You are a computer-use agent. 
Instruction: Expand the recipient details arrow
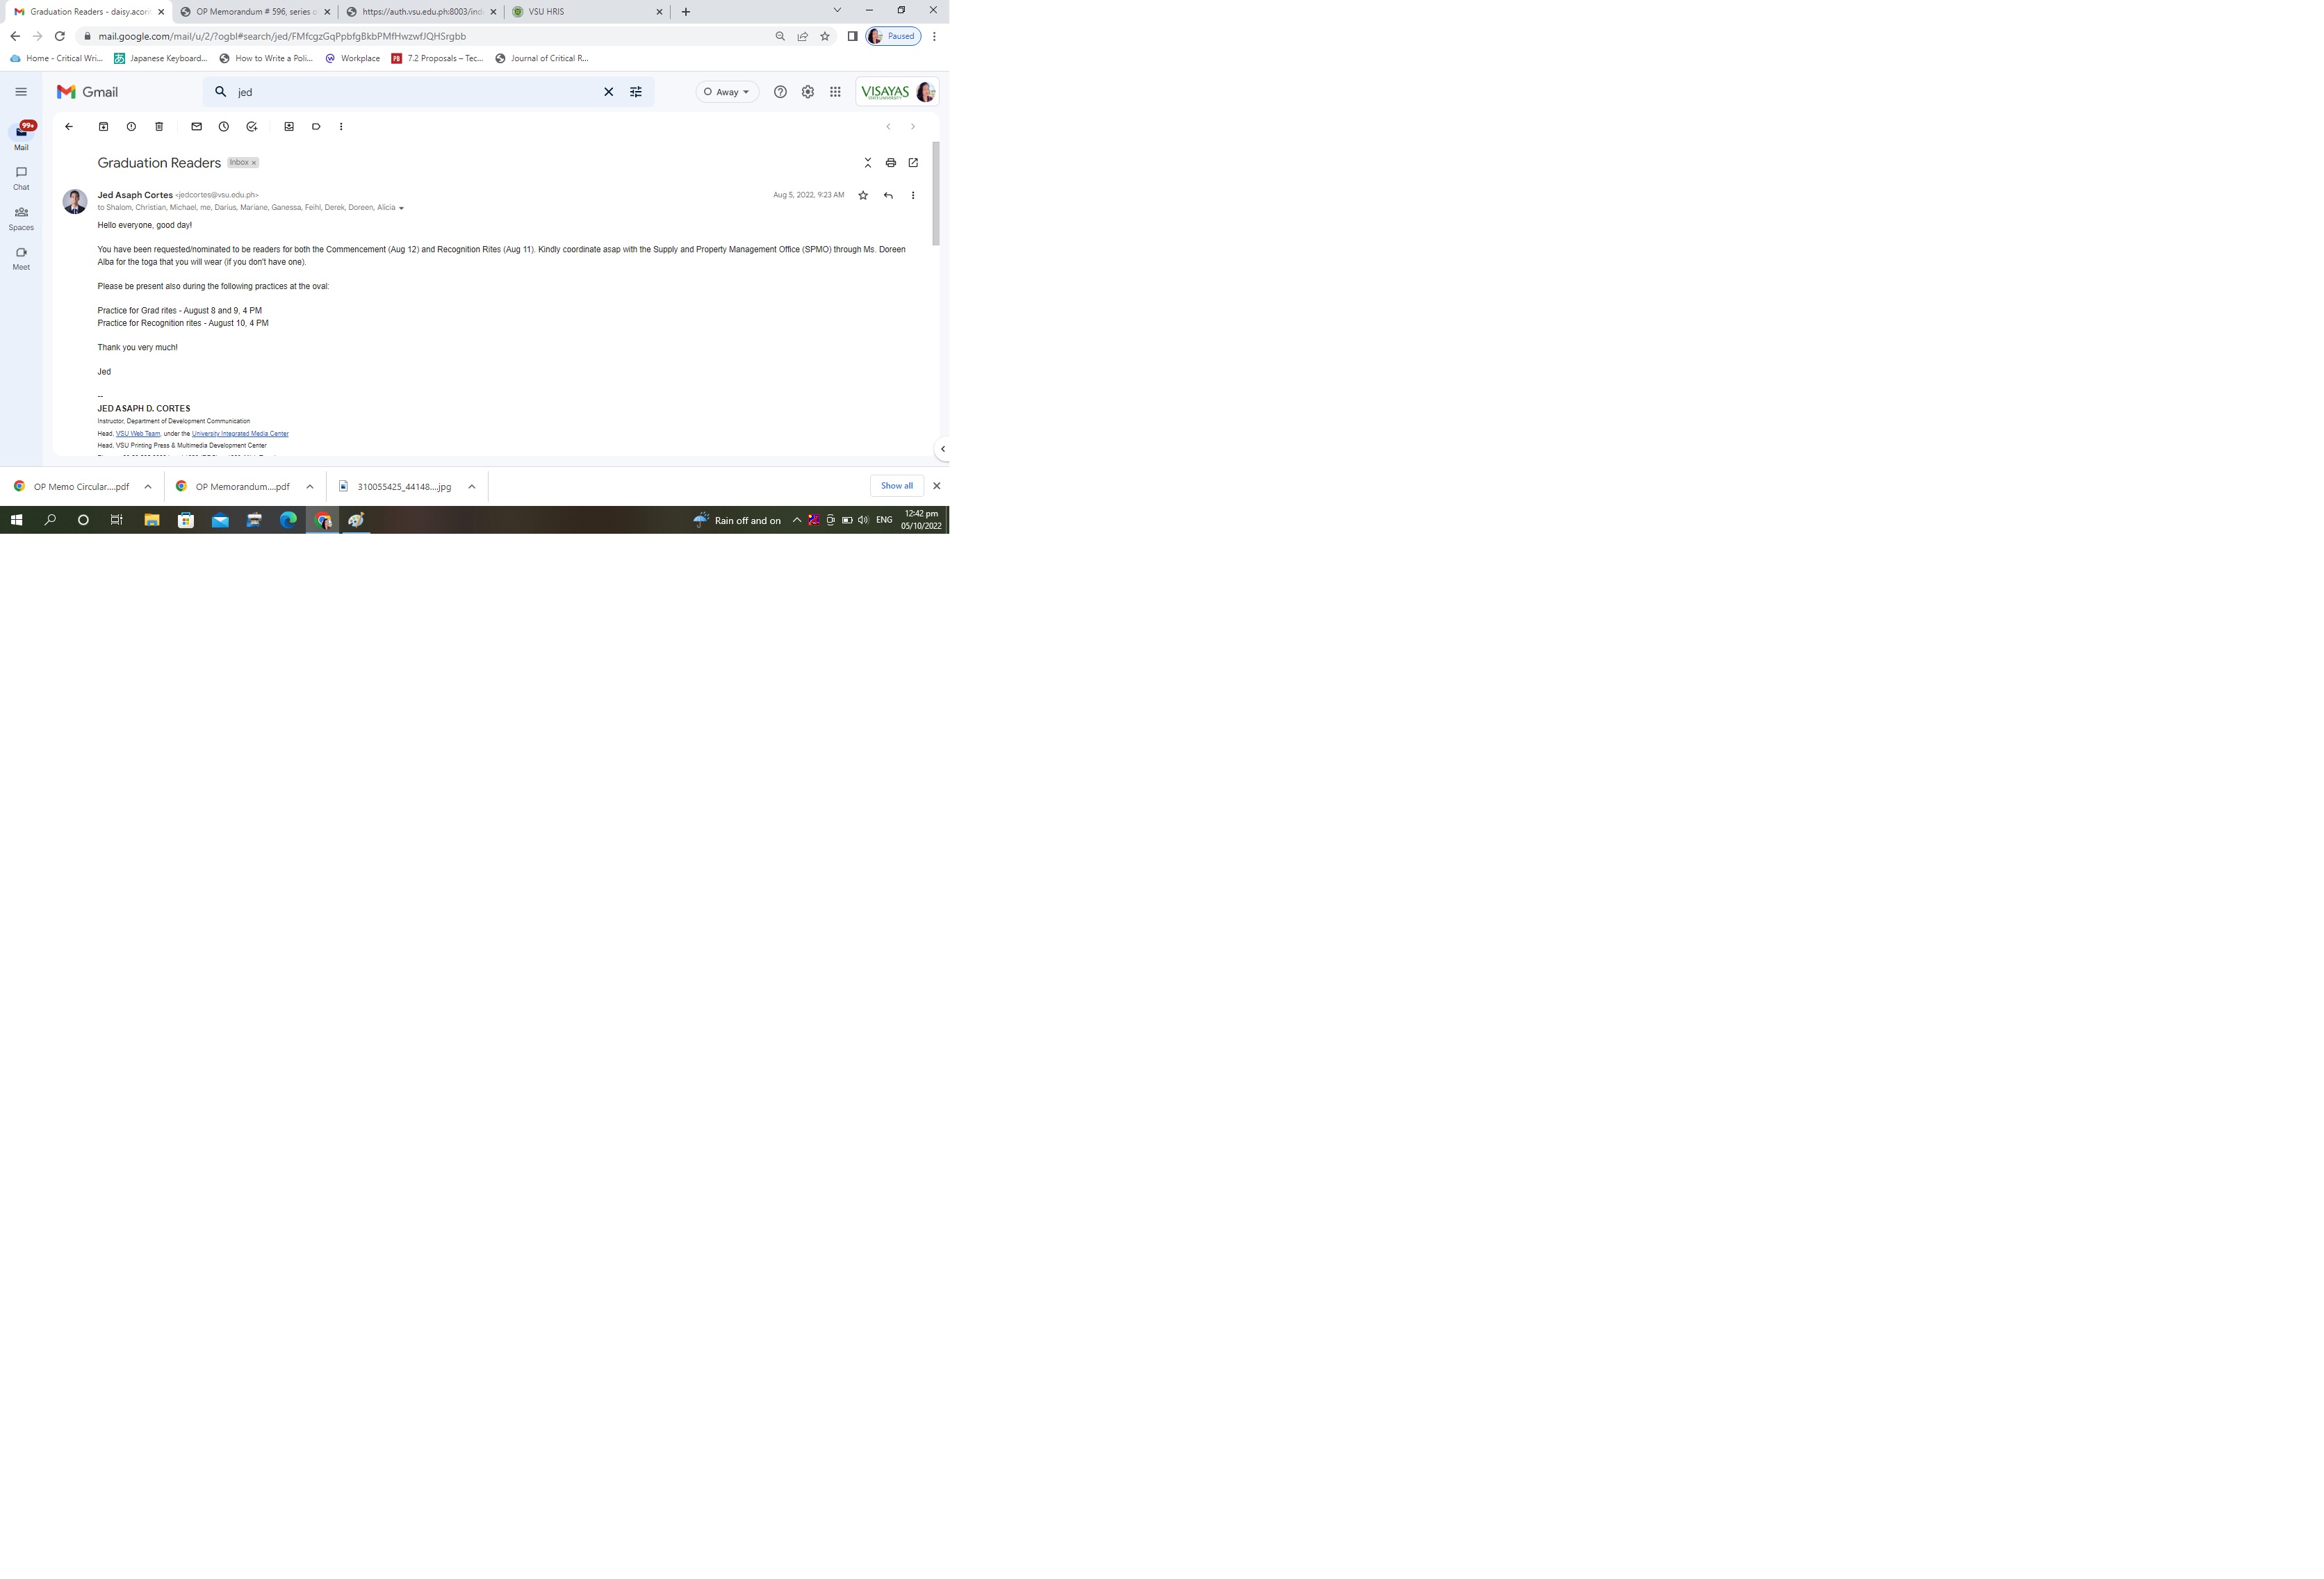pyautogui.click(x=402, y=208)
